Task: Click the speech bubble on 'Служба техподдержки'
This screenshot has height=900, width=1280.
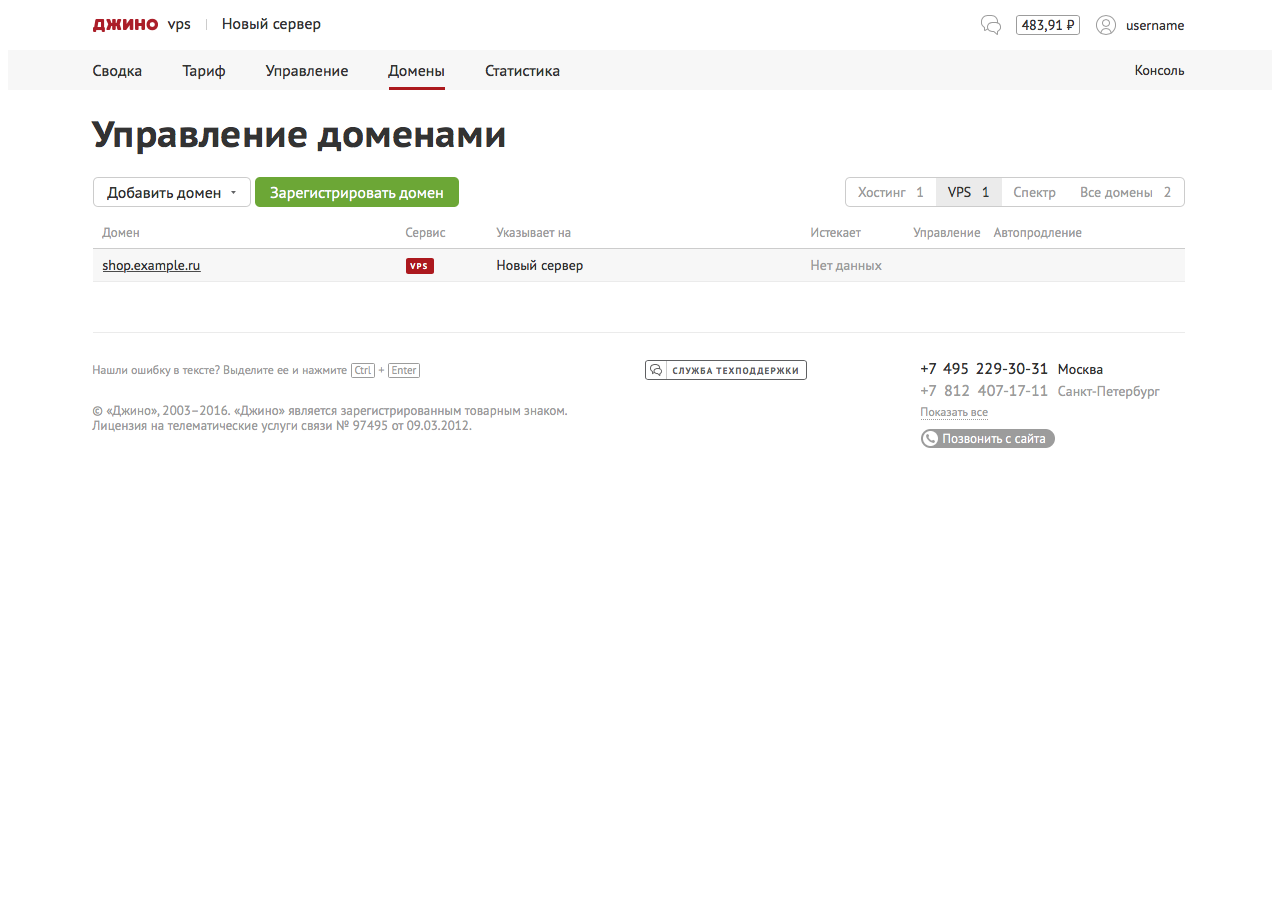Action: (x=657, y=369)
